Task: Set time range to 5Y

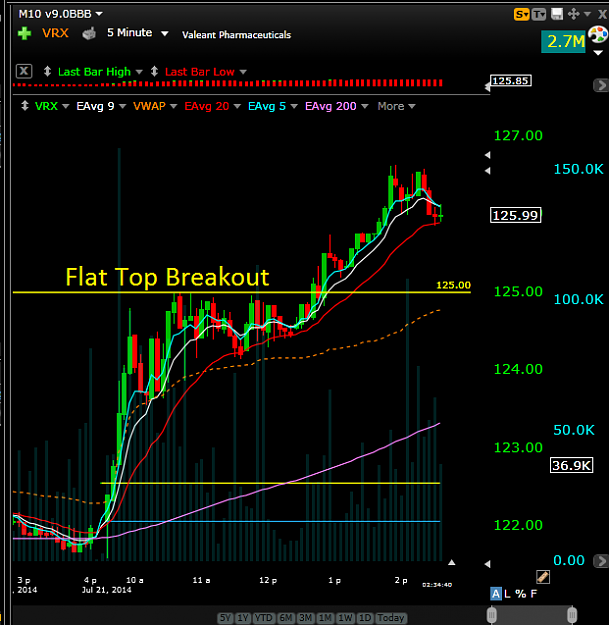Action: (225, 618)
